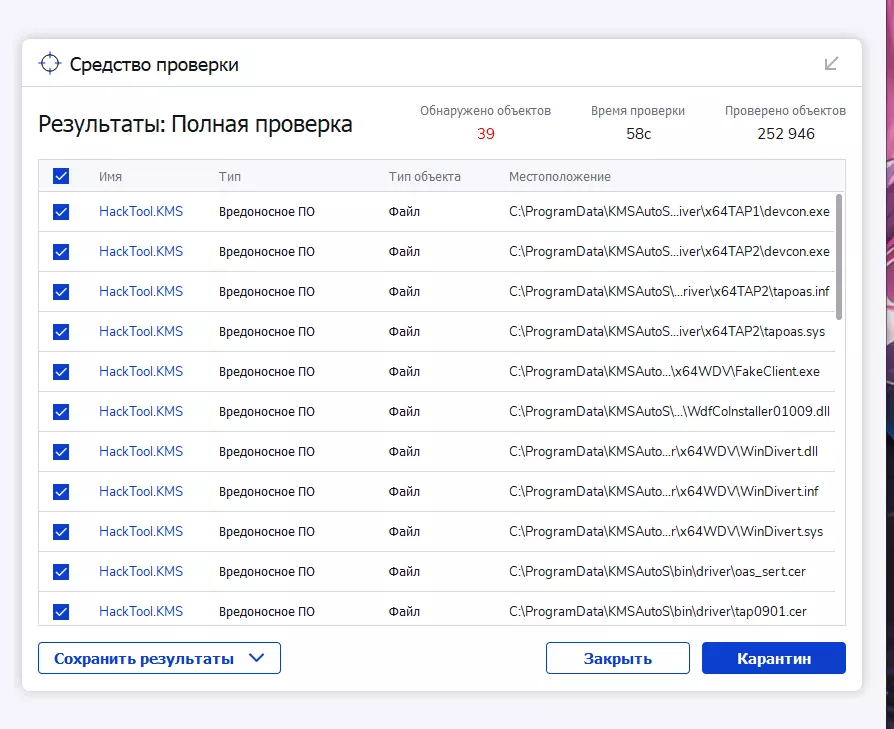The width and height of the screenshot is (894, 729).
Task: Sort by the Местоположение column header
Action: 559,177
